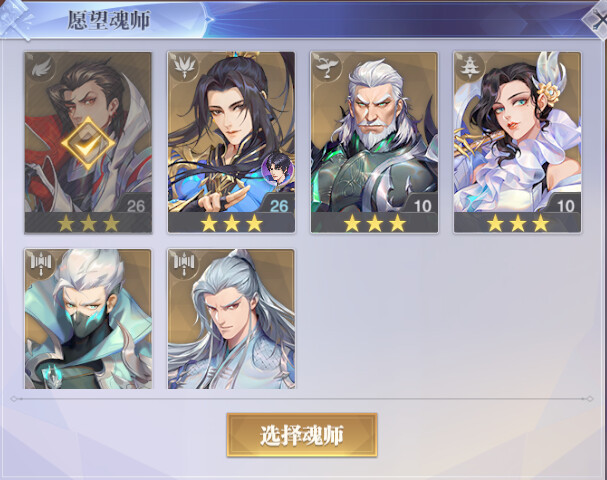Click the wing class icon on red-caped hero card
607x480 pixels.
click(40, 68)
